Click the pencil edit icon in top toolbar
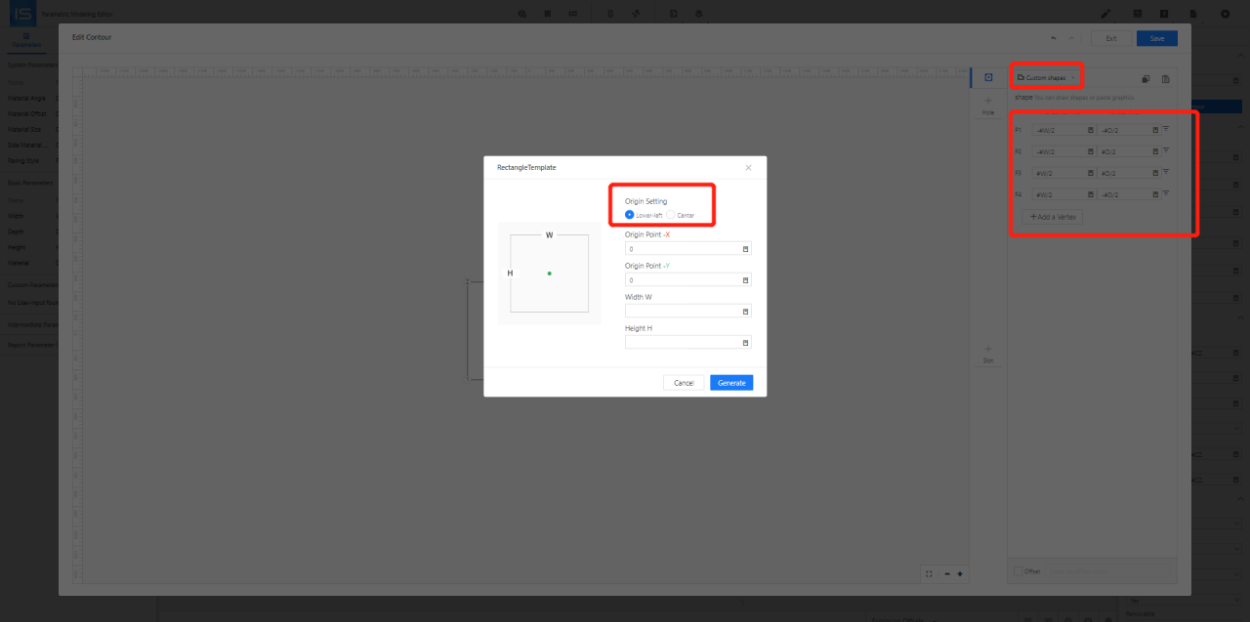Image resolution: width=1252 pixels, height=622 pixels. (1106, 14)
